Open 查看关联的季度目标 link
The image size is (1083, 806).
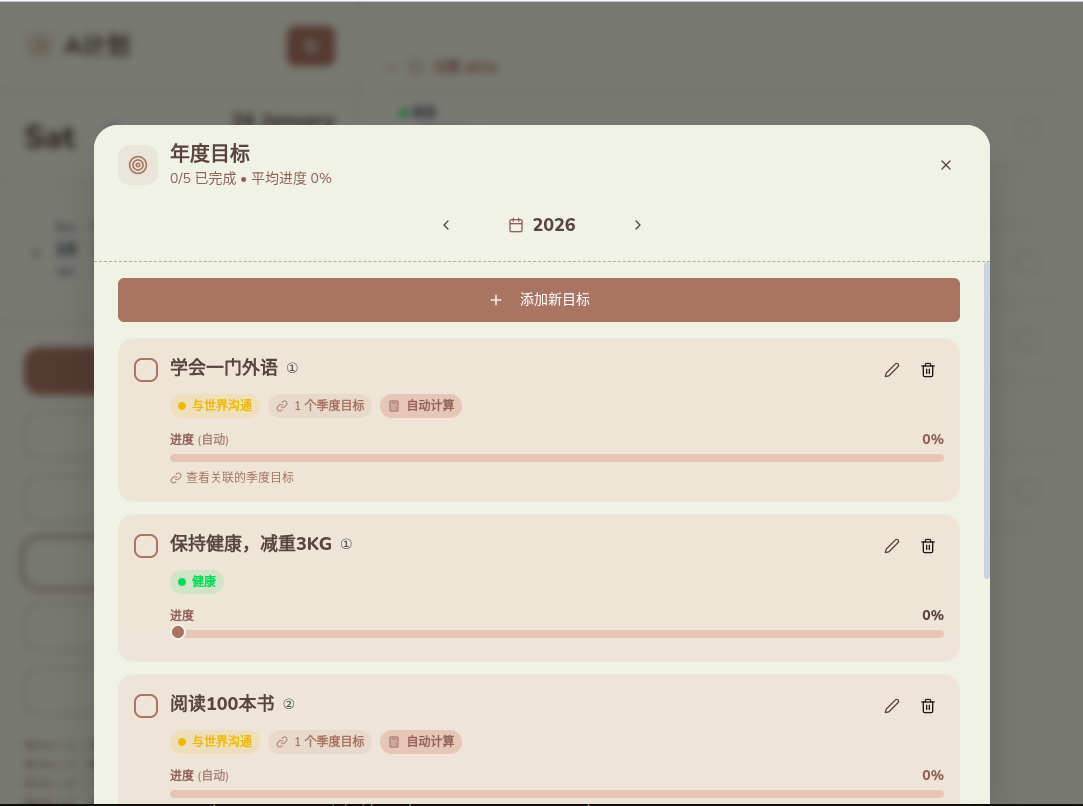[233, 478]
